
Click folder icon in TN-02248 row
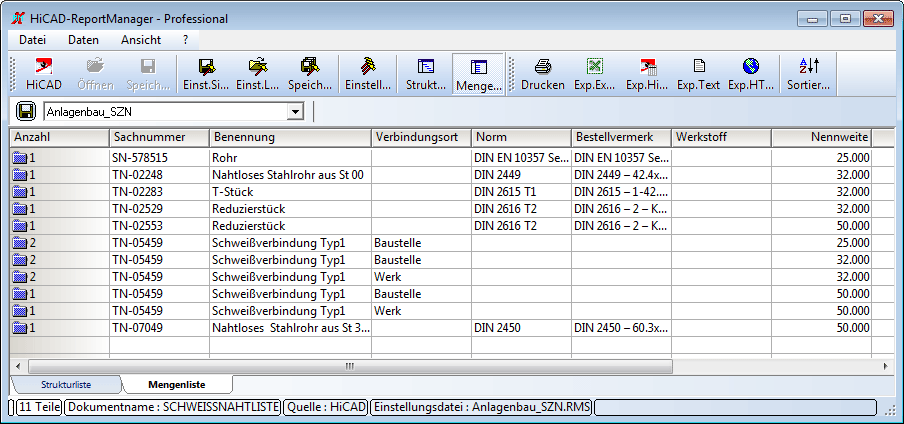pyautogui.click(x=20, y=175)
